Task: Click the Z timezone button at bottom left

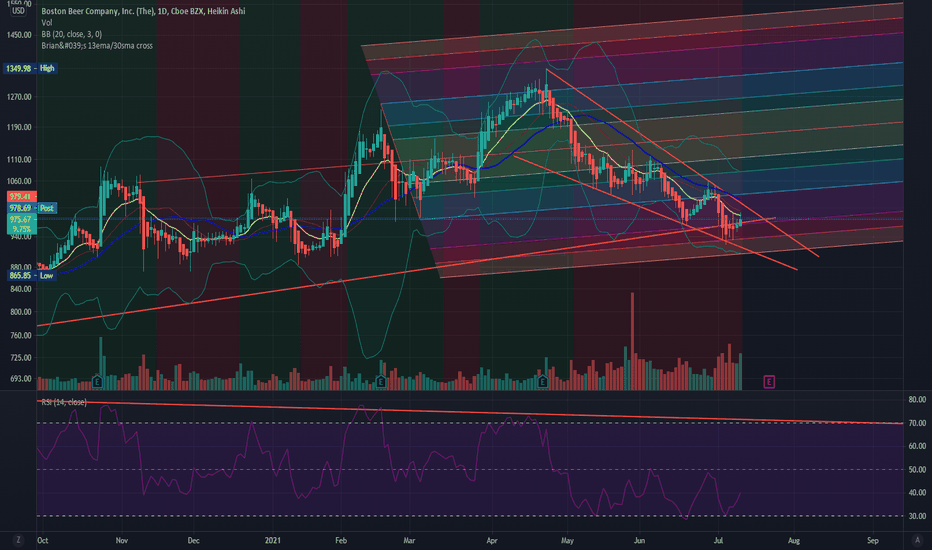Action: pyautogui.click(x=18, y=540)
